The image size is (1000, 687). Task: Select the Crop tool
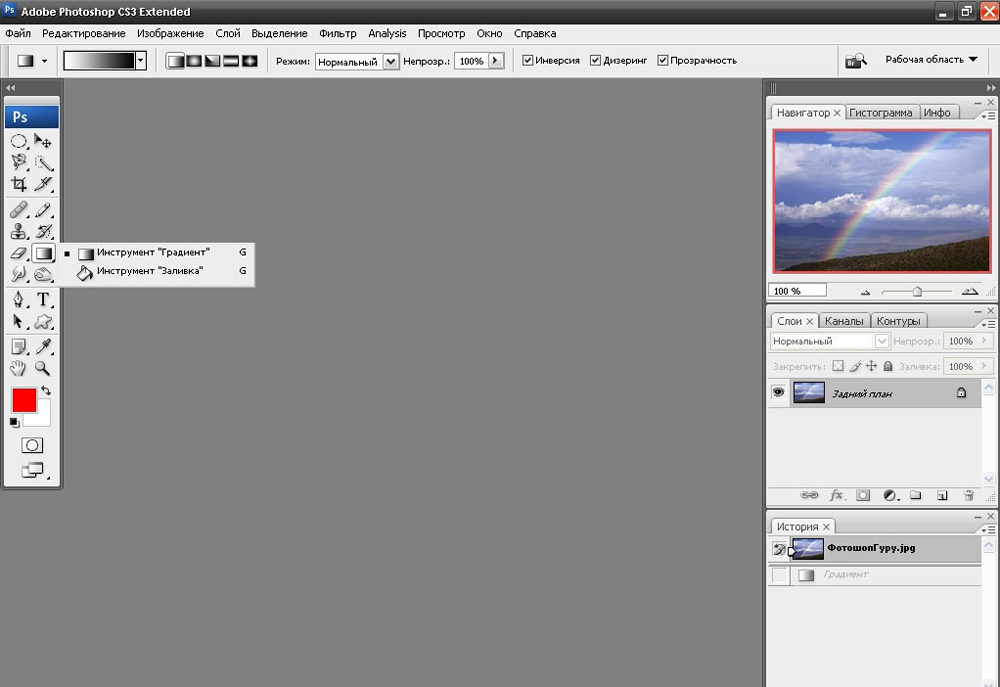[x=18, y=184]
